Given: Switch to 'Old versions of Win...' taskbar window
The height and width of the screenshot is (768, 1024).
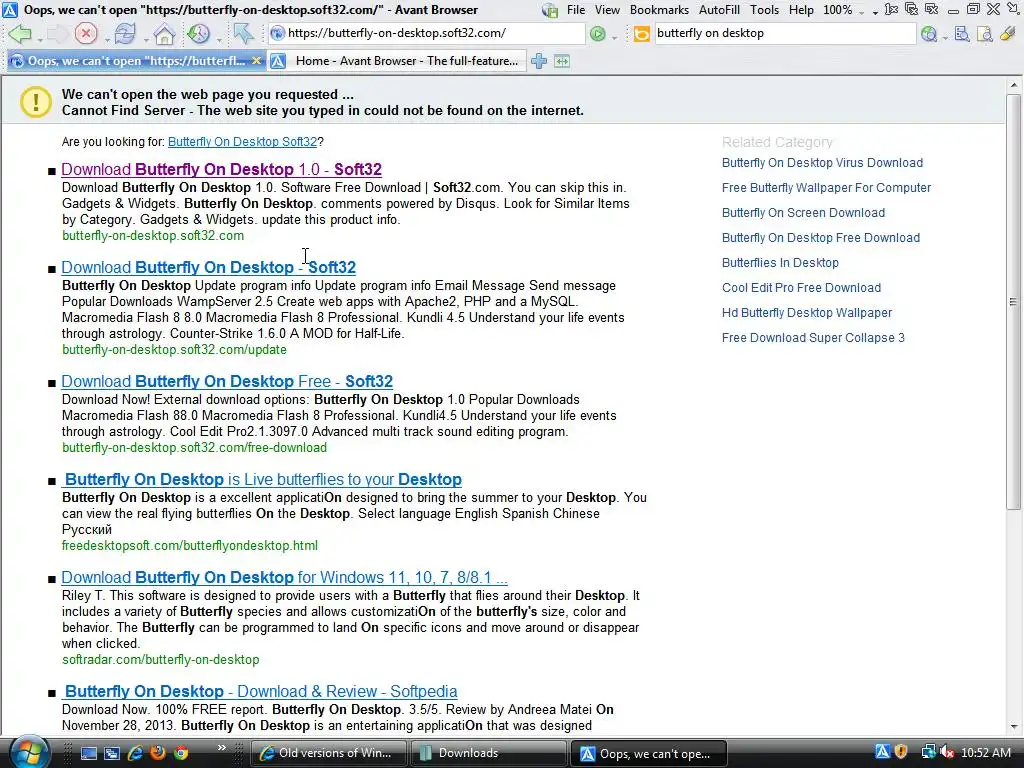Looking at the screenshot, I should (328, 753).
